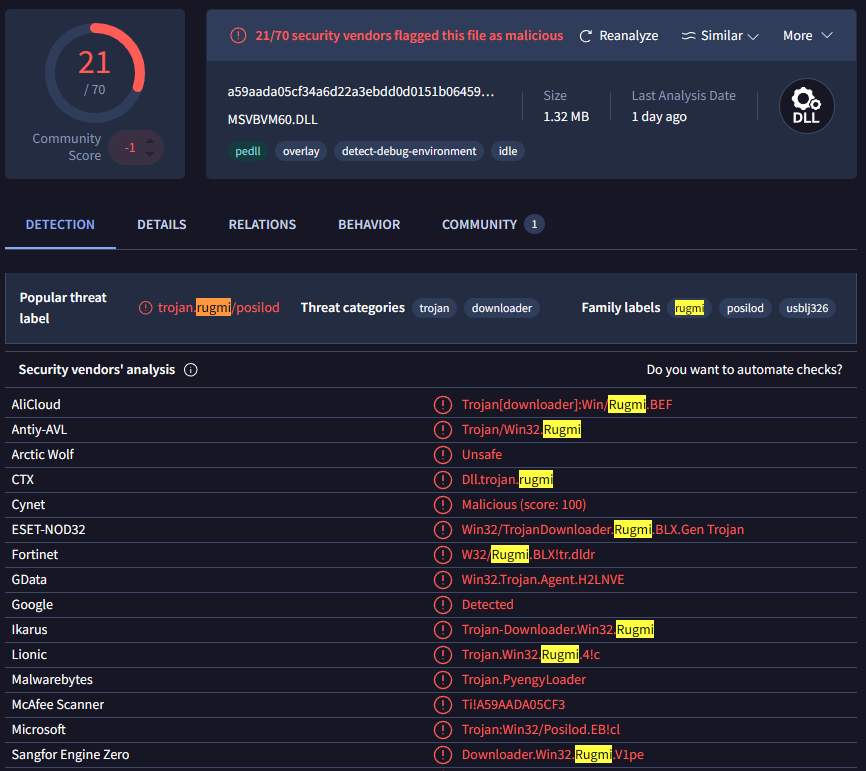Click the AliCloud row alert icon
Viewport: 866px width, 771px height.
(x=442, y=405)
